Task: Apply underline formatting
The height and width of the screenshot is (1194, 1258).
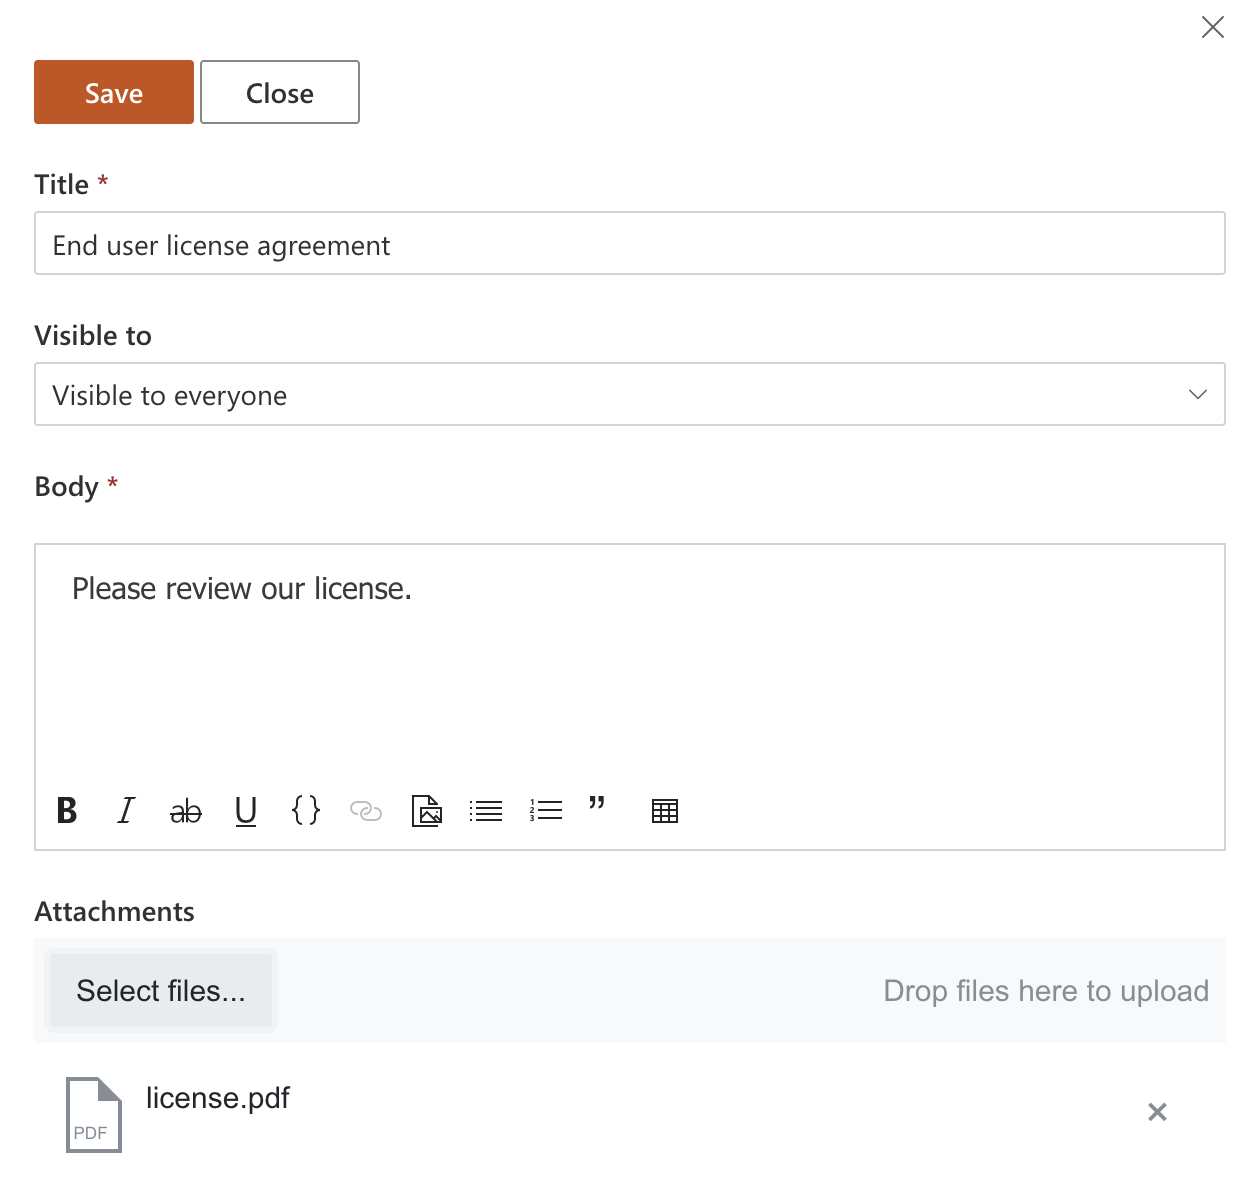Action: [x=245, y=811]
